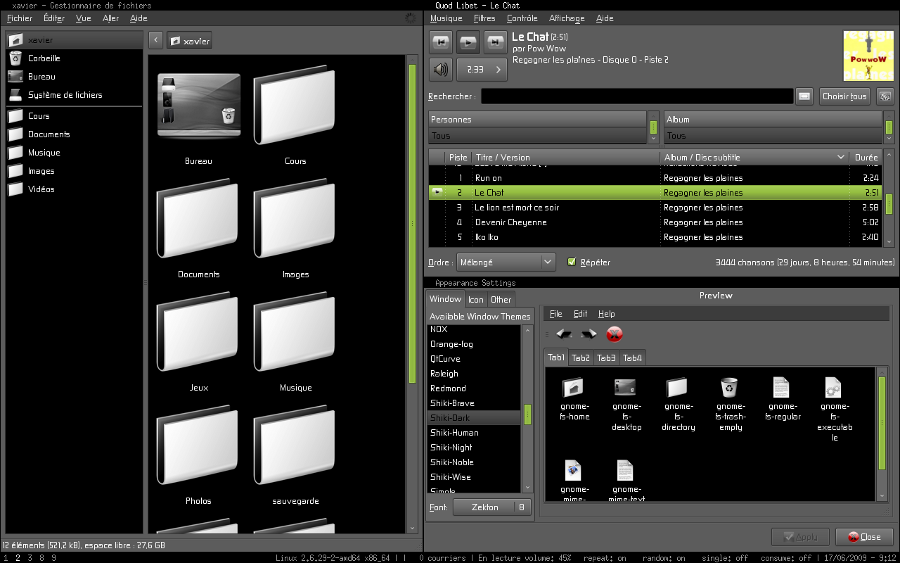Viewport: 900px width, 563px height.
Task: Sort songs by the Durée column
Action: pyautogui.click(x=866, y=157)
